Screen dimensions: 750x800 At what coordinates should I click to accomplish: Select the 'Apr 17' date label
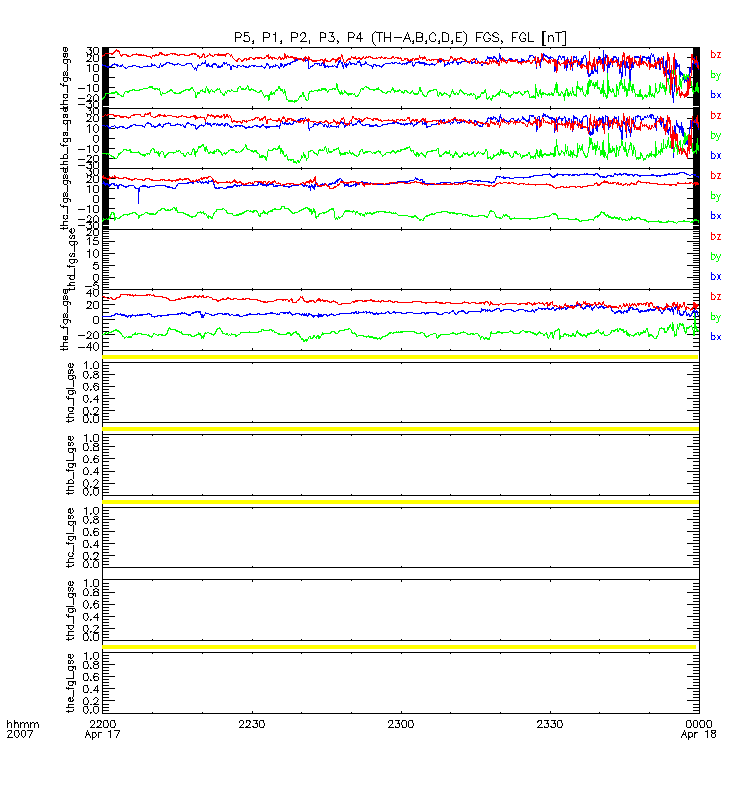(x=102, y=735)
